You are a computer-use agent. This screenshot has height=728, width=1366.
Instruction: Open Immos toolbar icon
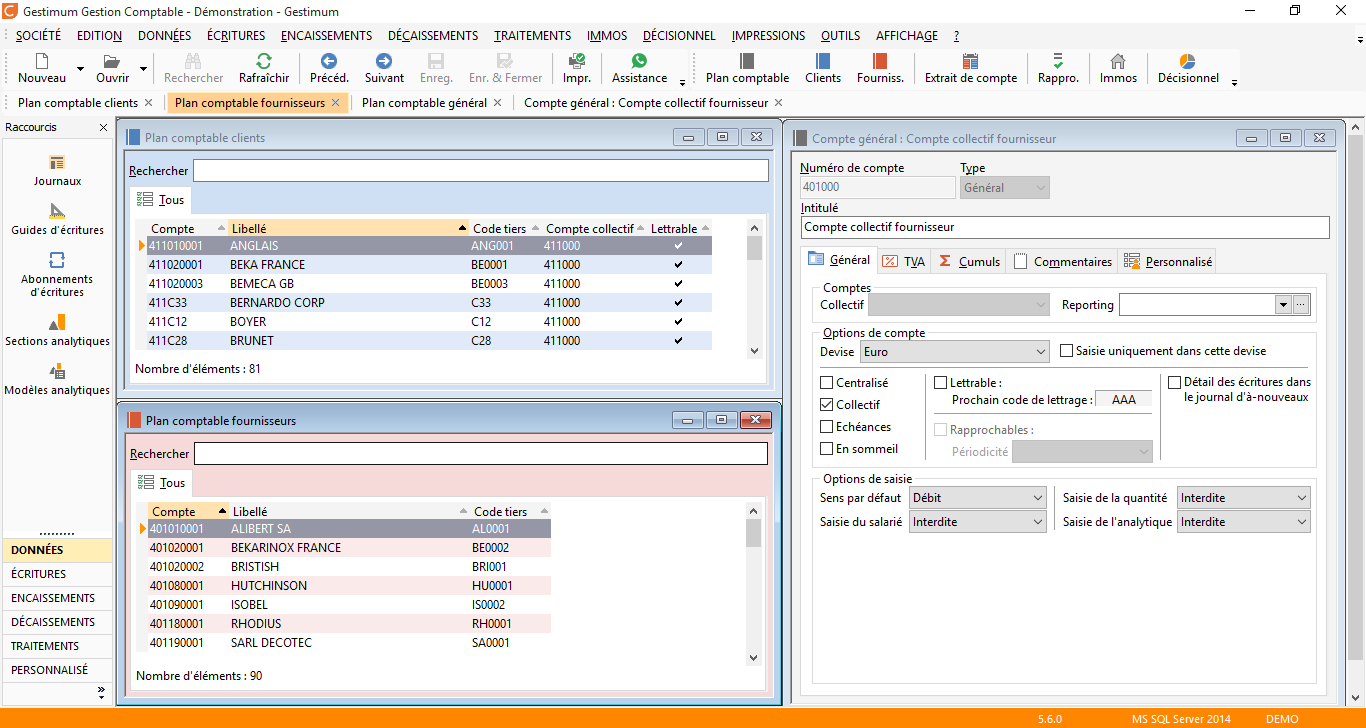1118,61
